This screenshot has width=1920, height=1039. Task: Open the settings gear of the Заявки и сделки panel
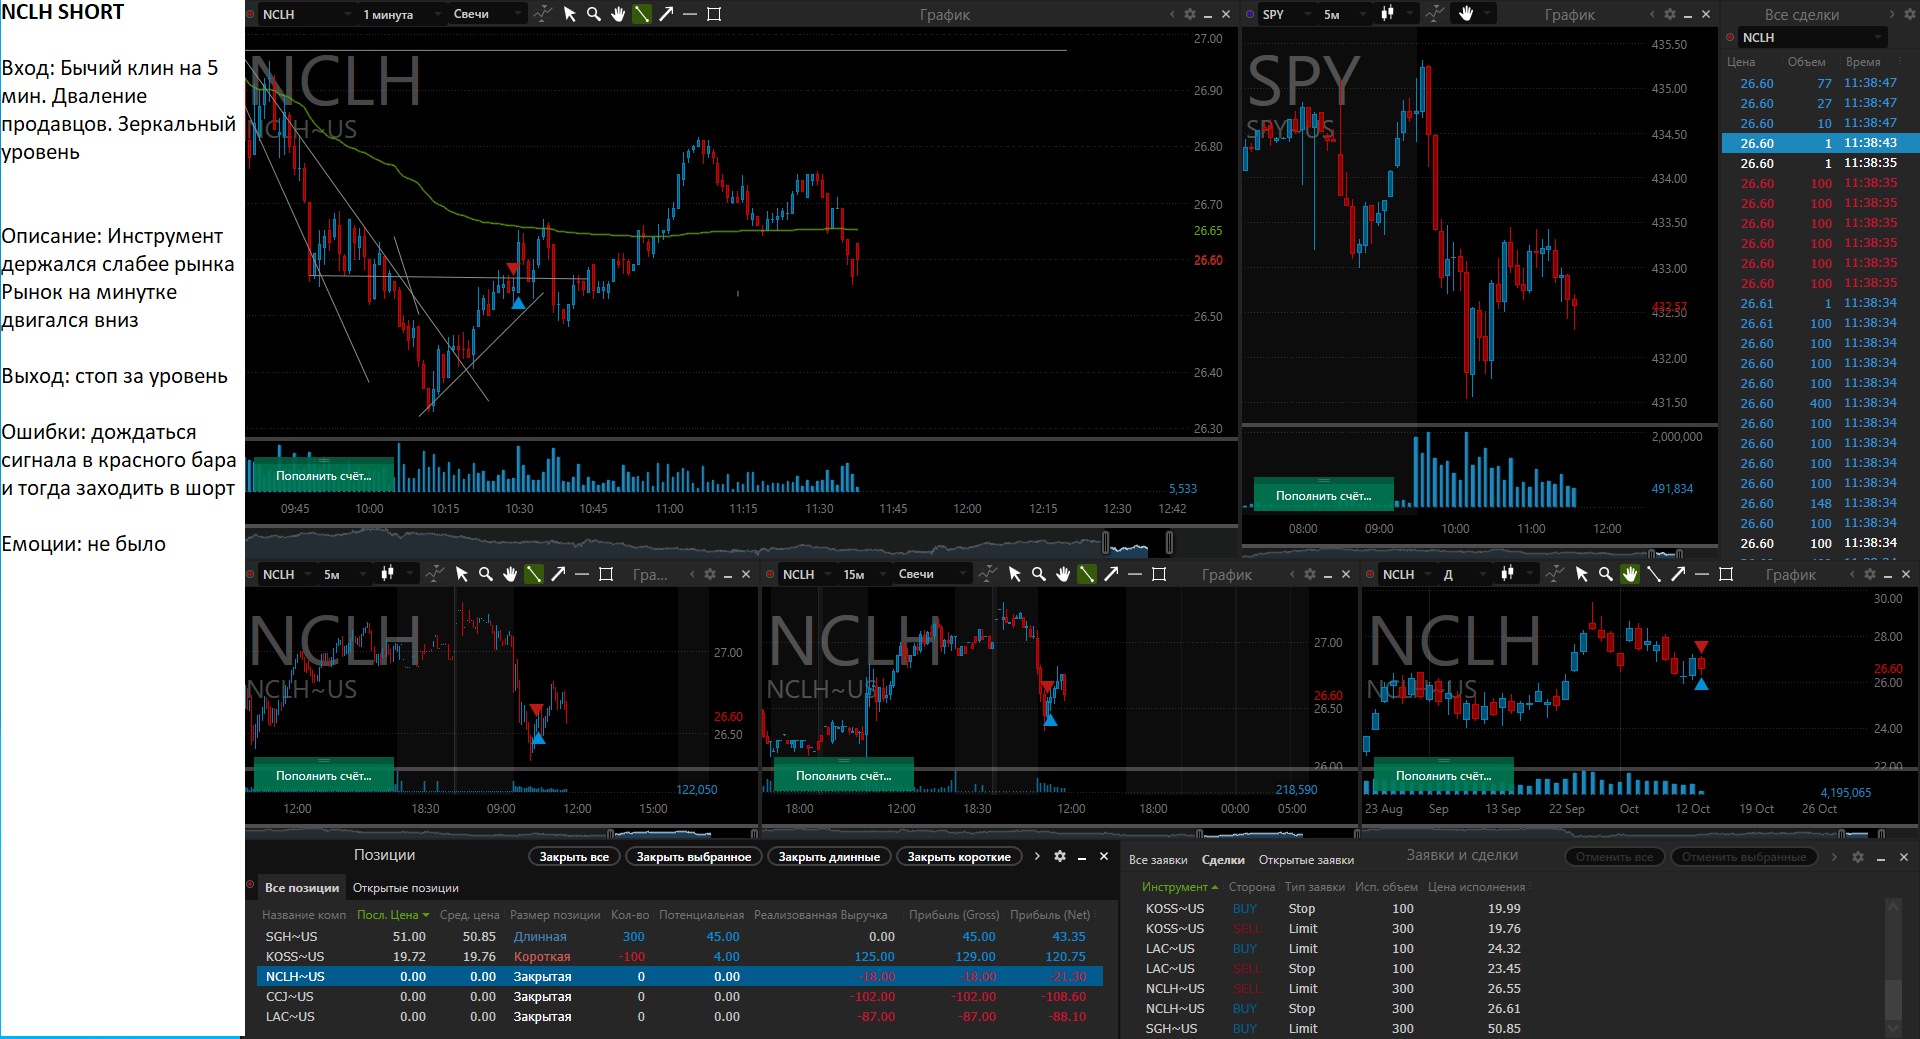[1858, 857]
